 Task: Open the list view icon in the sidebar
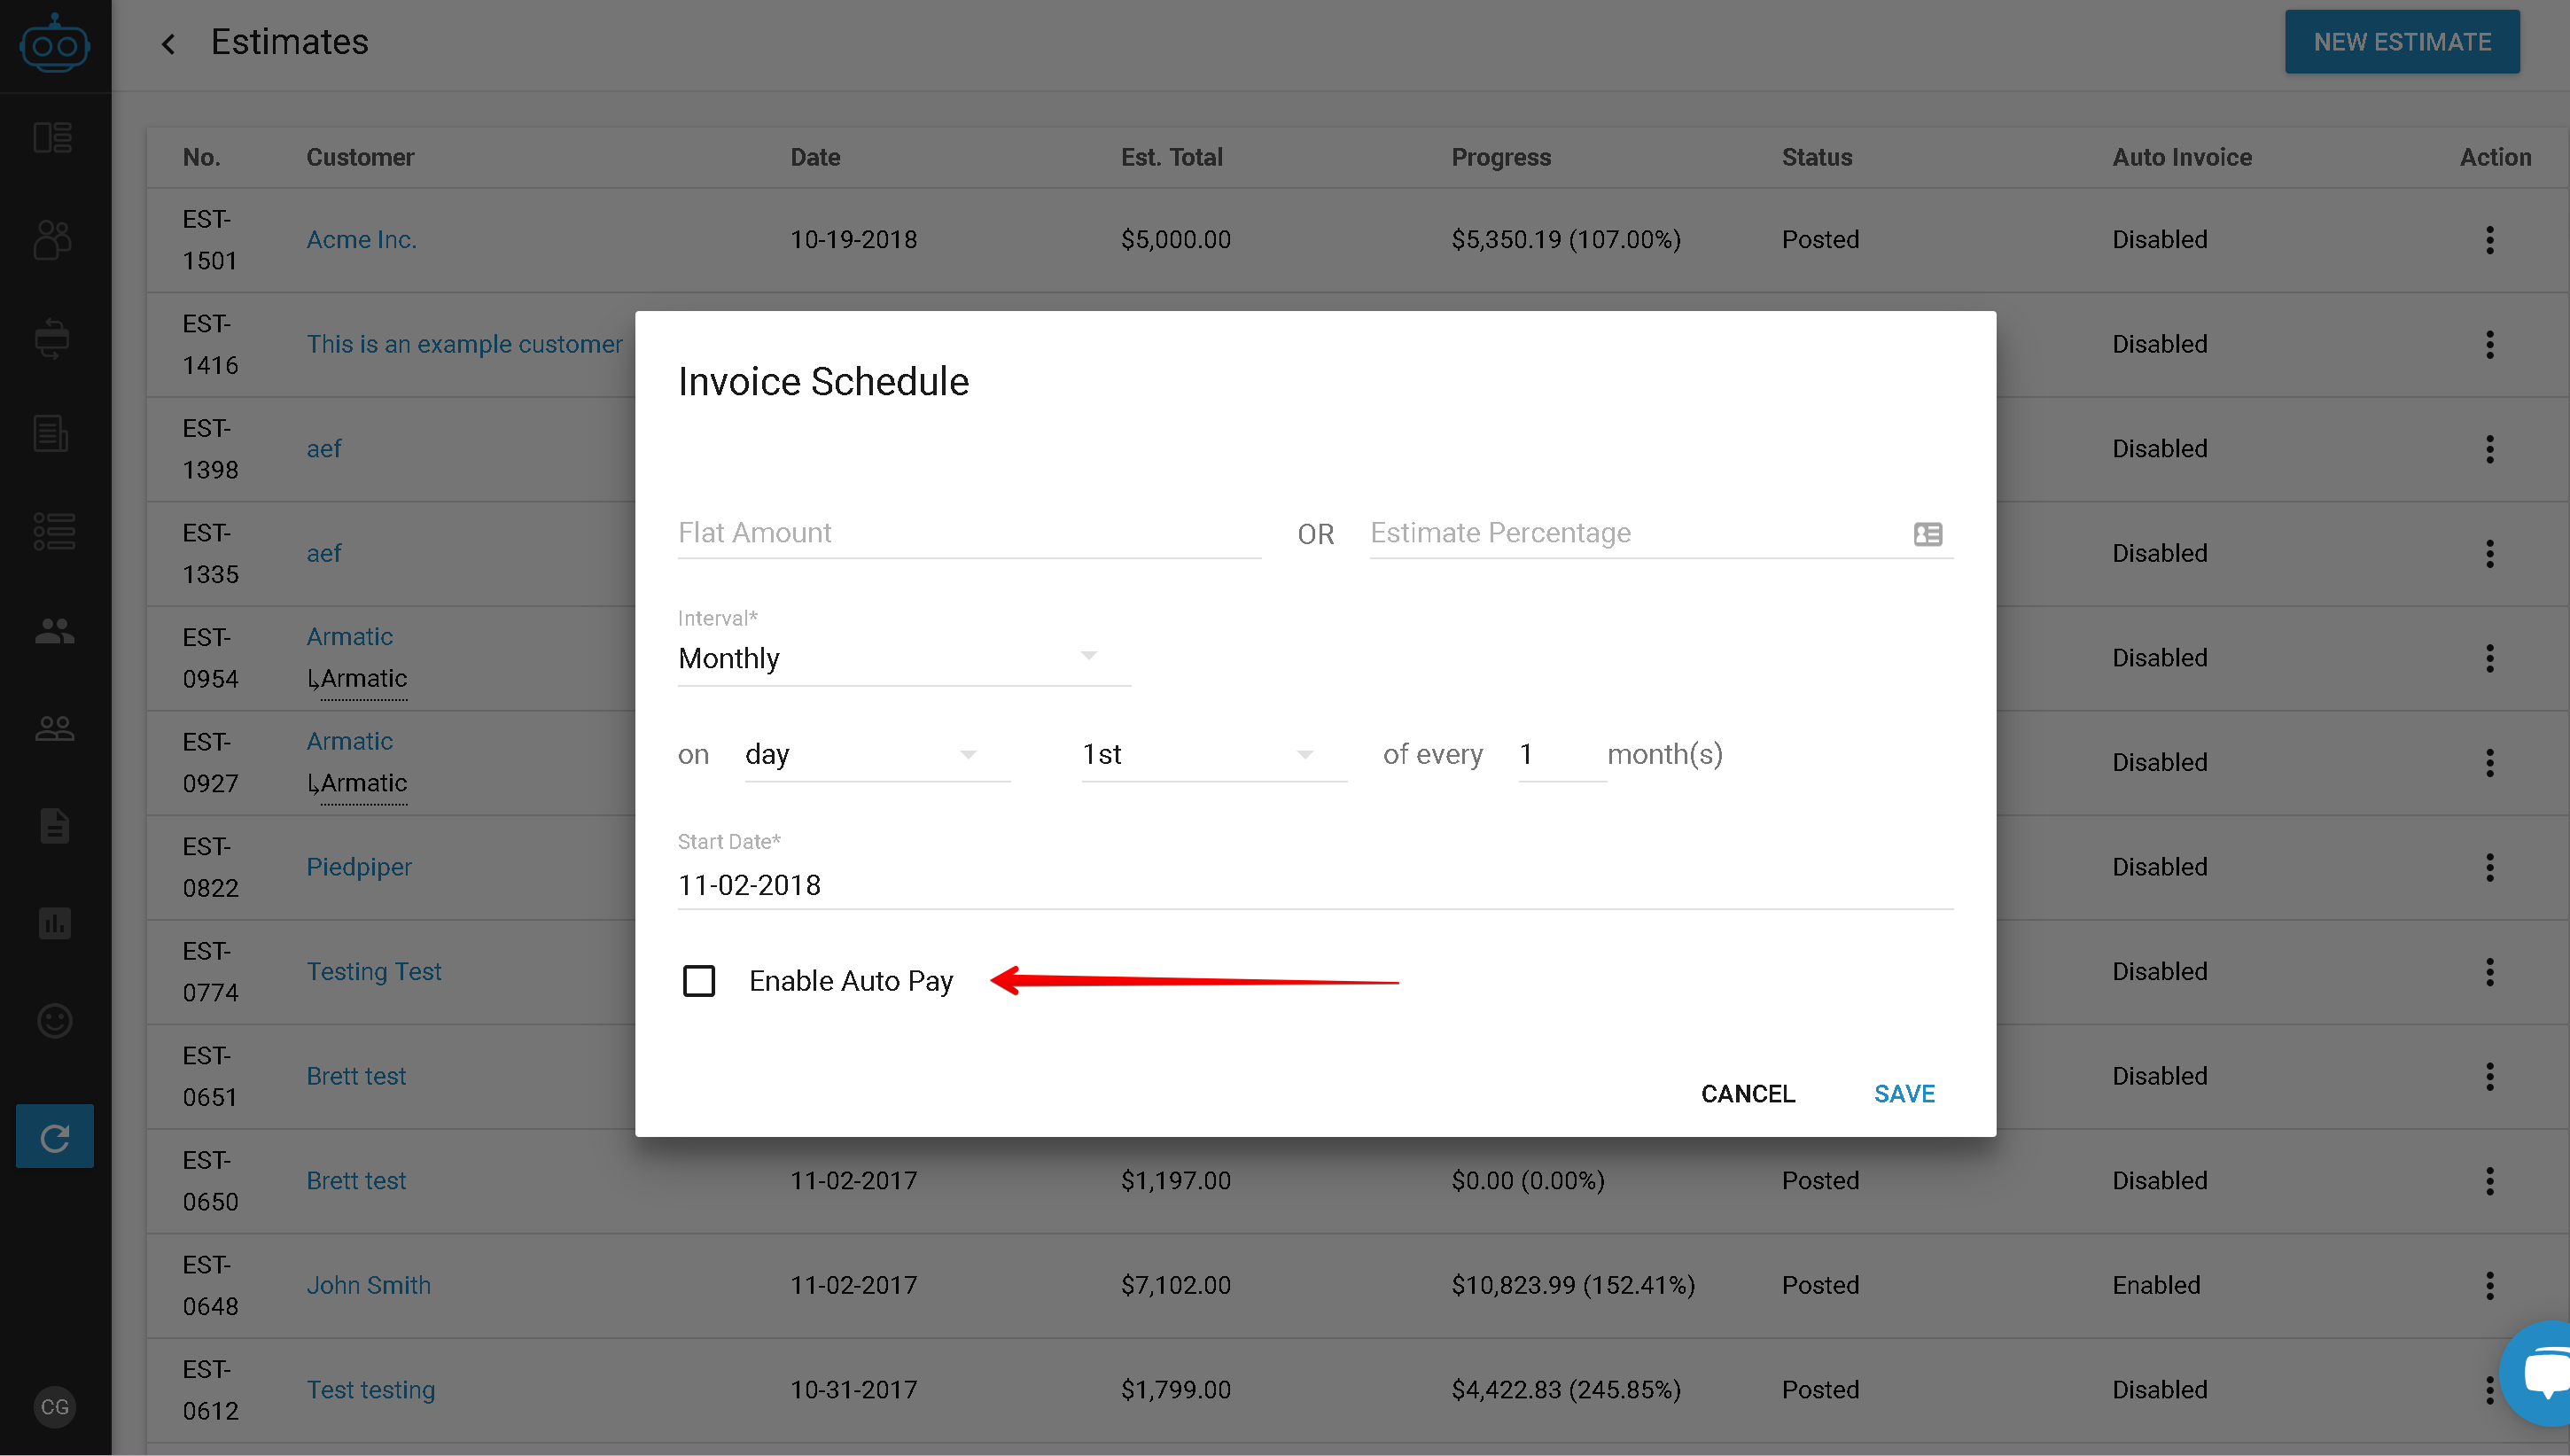pyautogui.click(x=54, y=531)
